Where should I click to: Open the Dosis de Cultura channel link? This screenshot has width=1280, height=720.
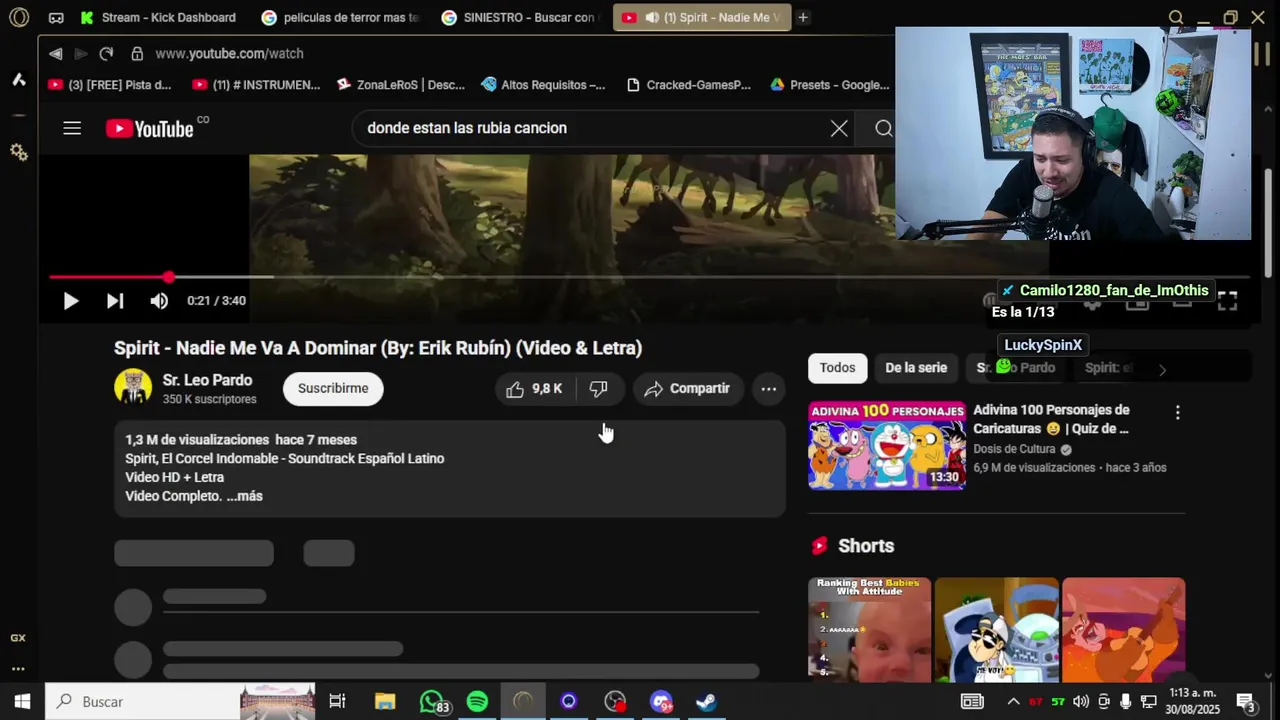[x=1014, y=450]
